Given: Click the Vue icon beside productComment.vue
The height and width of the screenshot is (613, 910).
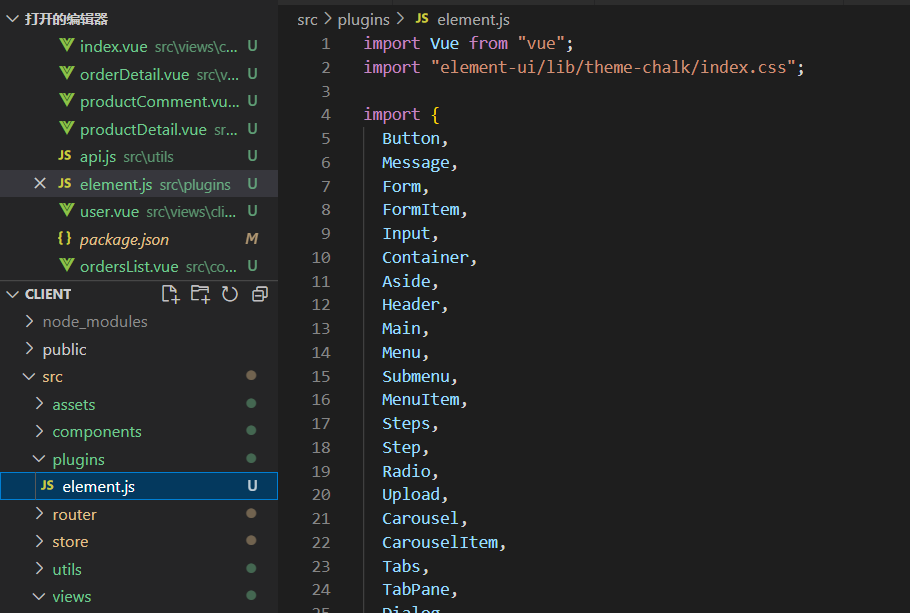Looking at the screenshot, I should (x=67, y=100).
